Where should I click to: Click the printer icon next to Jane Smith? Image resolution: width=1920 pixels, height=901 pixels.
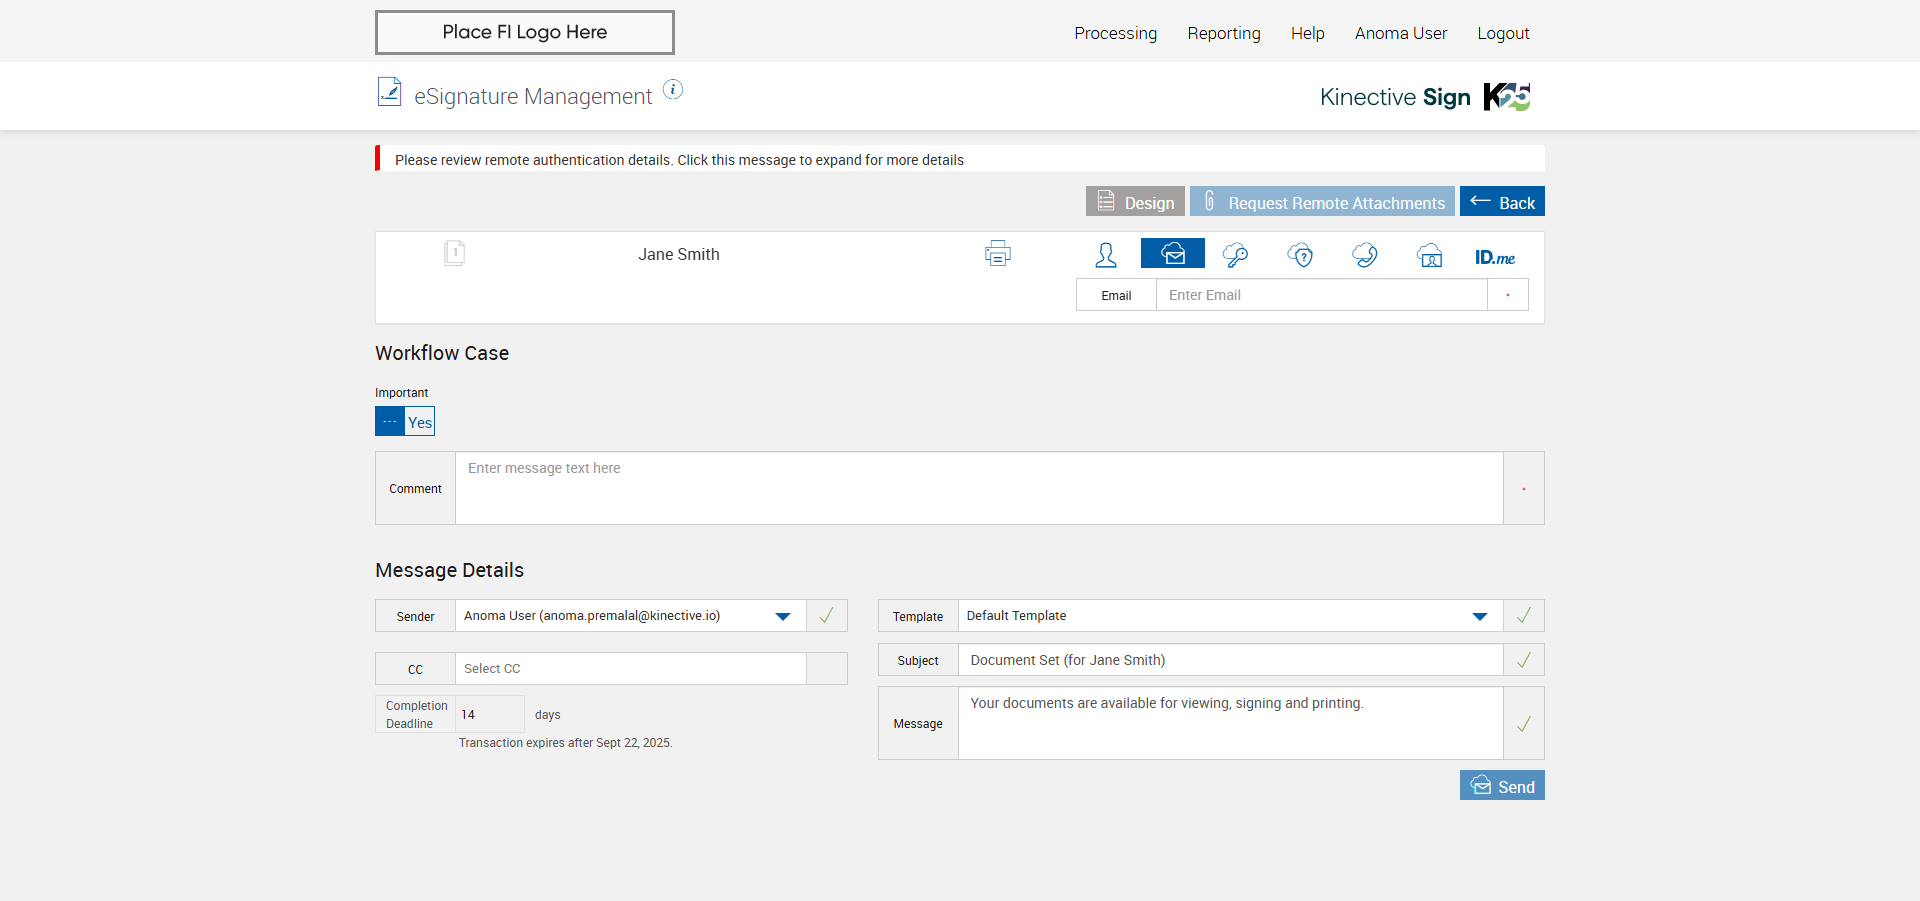pos(997,254)
